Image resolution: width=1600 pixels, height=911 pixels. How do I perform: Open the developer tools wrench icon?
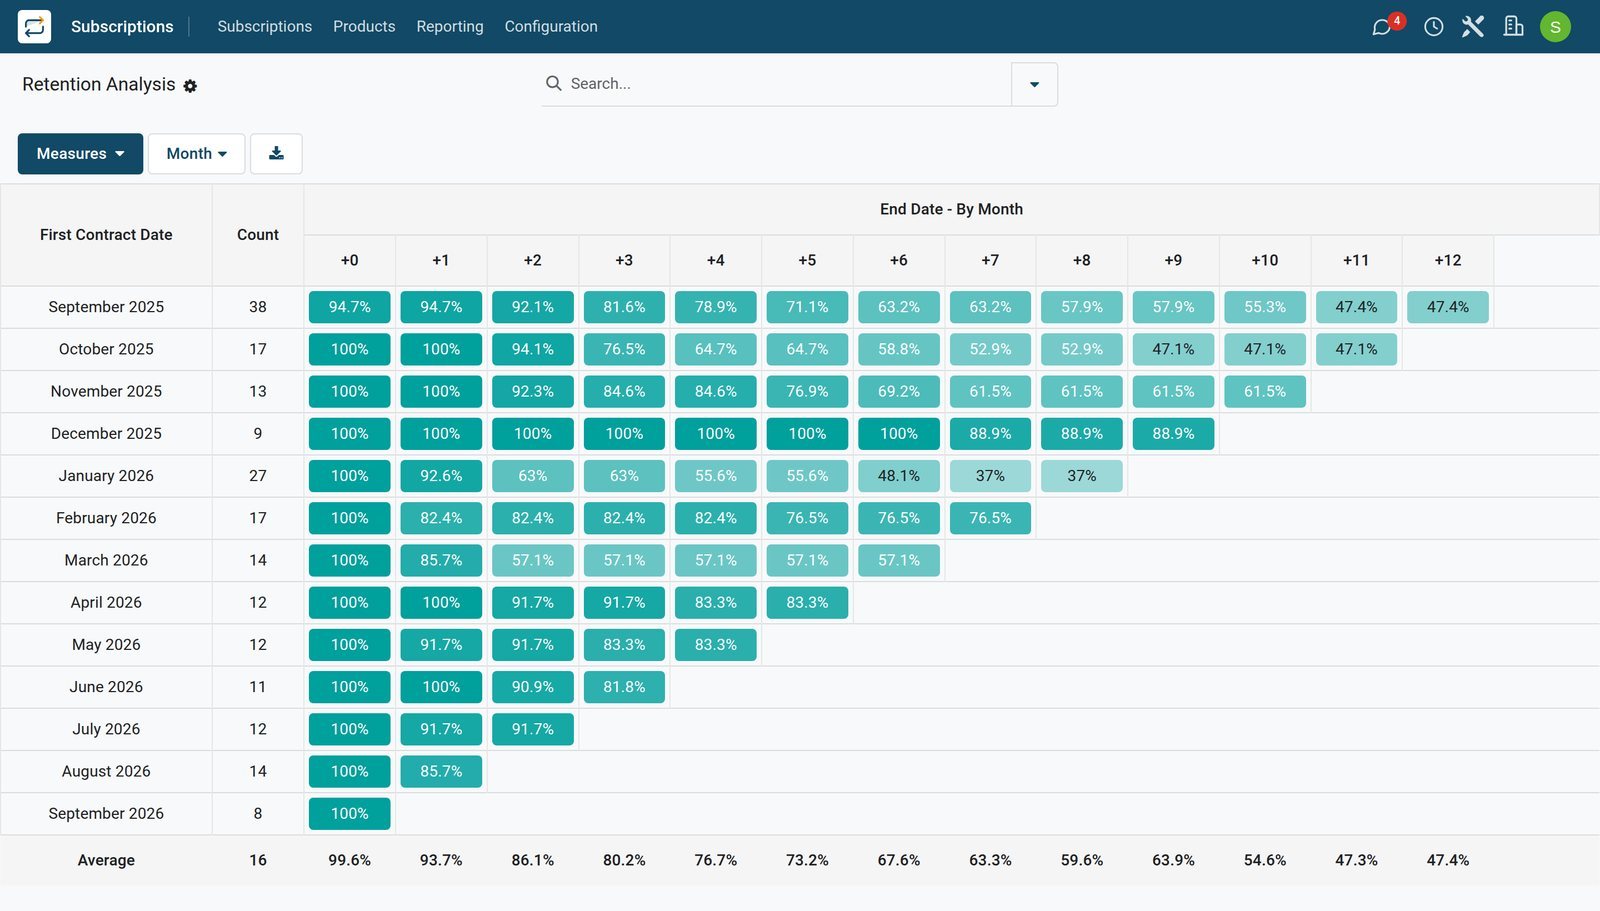1473,26
